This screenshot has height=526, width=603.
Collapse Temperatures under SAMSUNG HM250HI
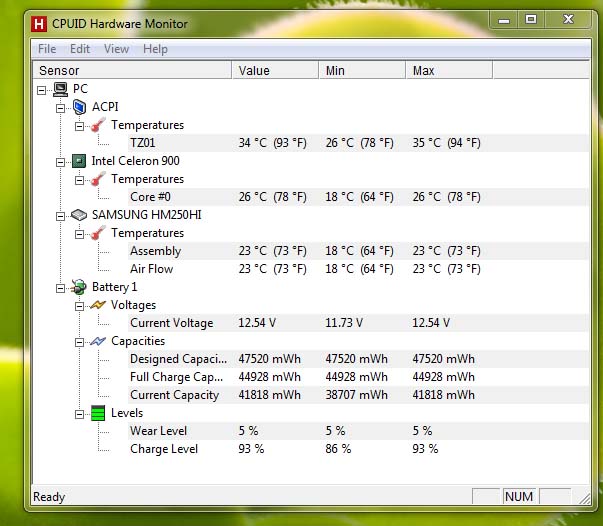(79, 235)
